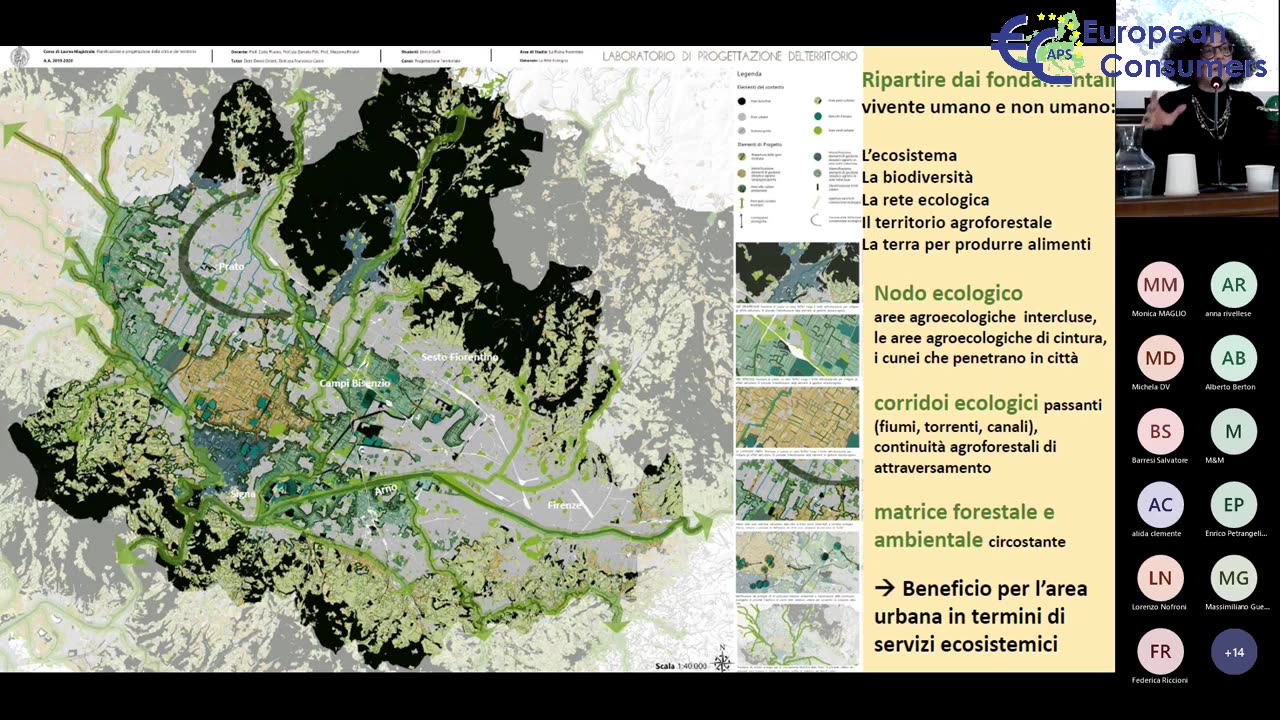
Task: Click the green double-arrow corridor legend symbol
Action: [743, 202]
